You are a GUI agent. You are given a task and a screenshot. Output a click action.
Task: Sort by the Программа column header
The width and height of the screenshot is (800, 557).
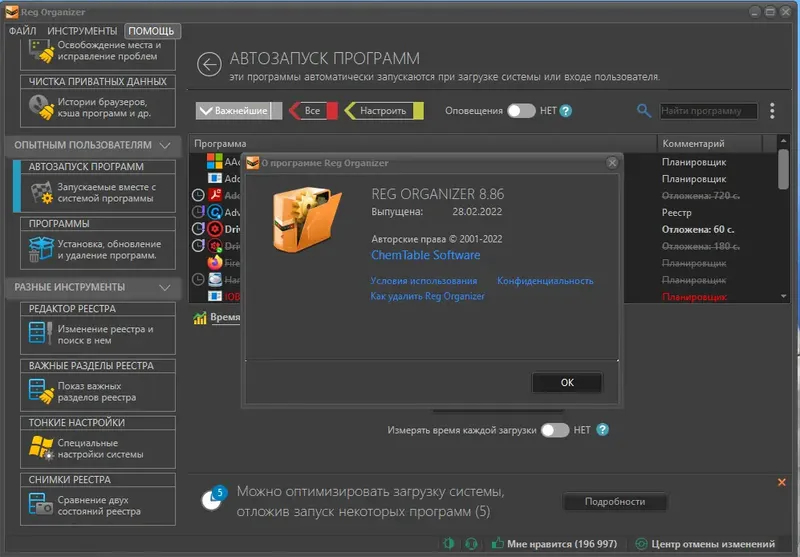(x=423, y=144)
